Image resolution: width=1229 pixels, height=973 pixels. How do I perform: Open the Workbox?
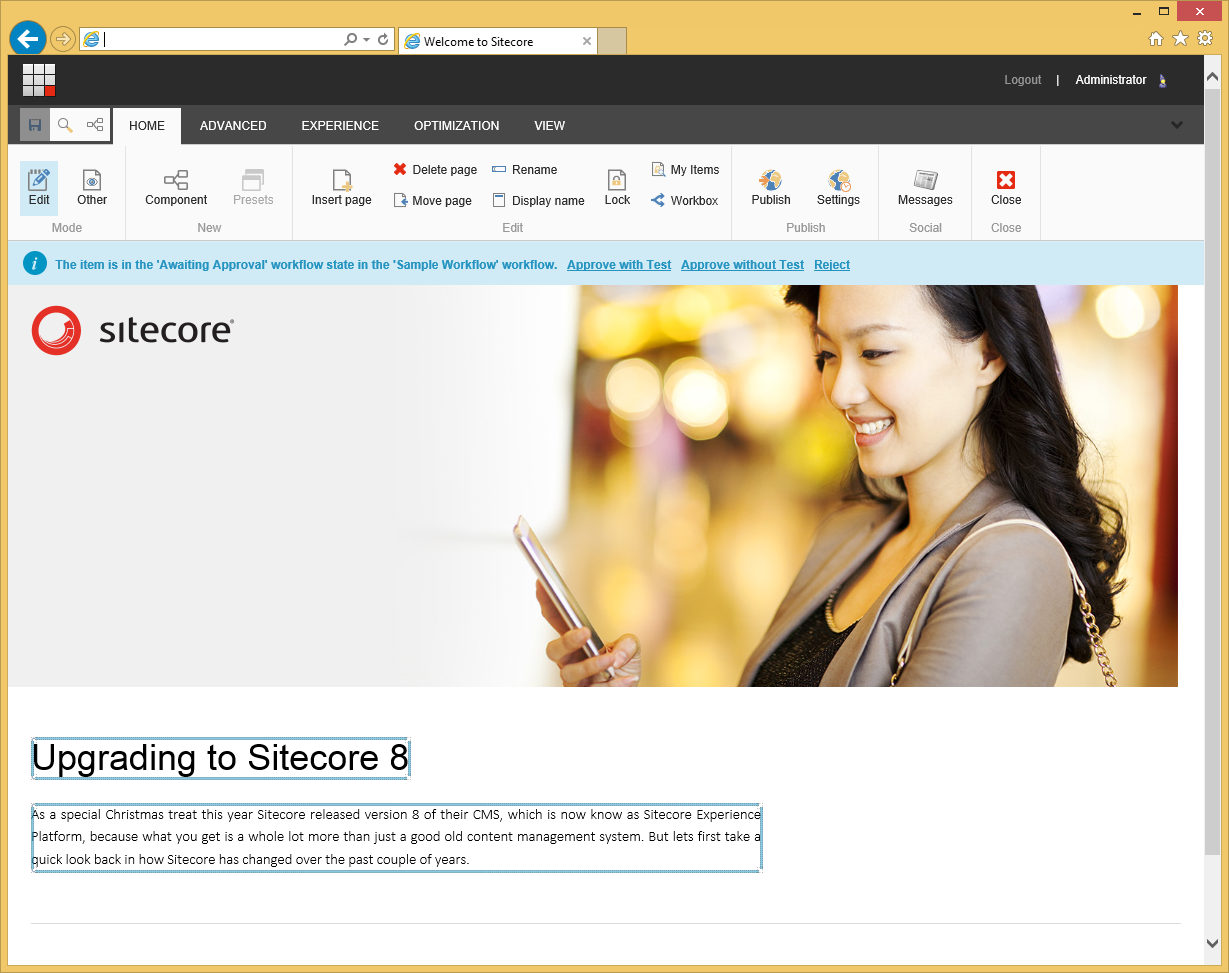tap(685, 201)
